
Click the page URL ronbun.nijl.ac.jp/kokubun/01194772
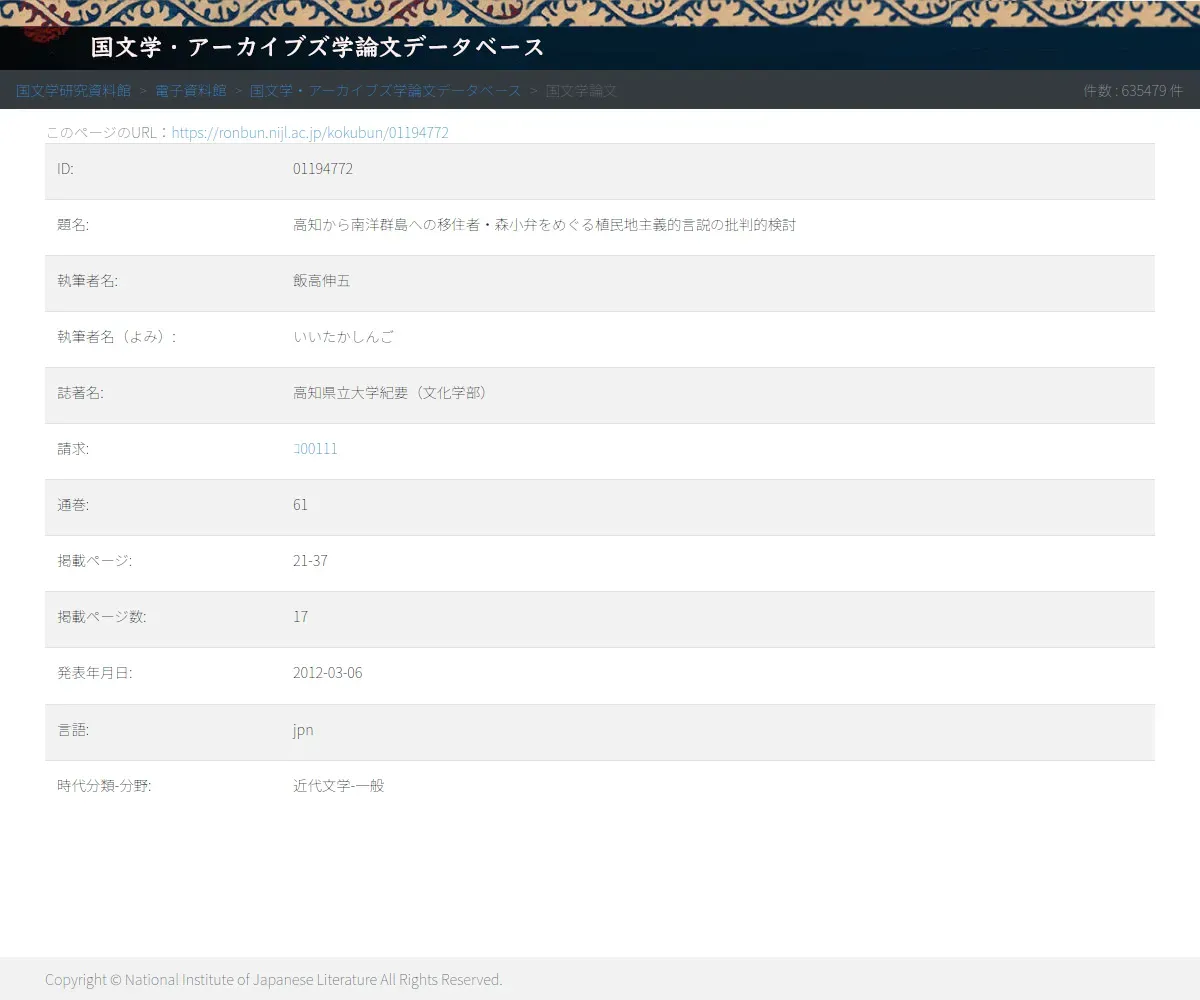point(310,132)
